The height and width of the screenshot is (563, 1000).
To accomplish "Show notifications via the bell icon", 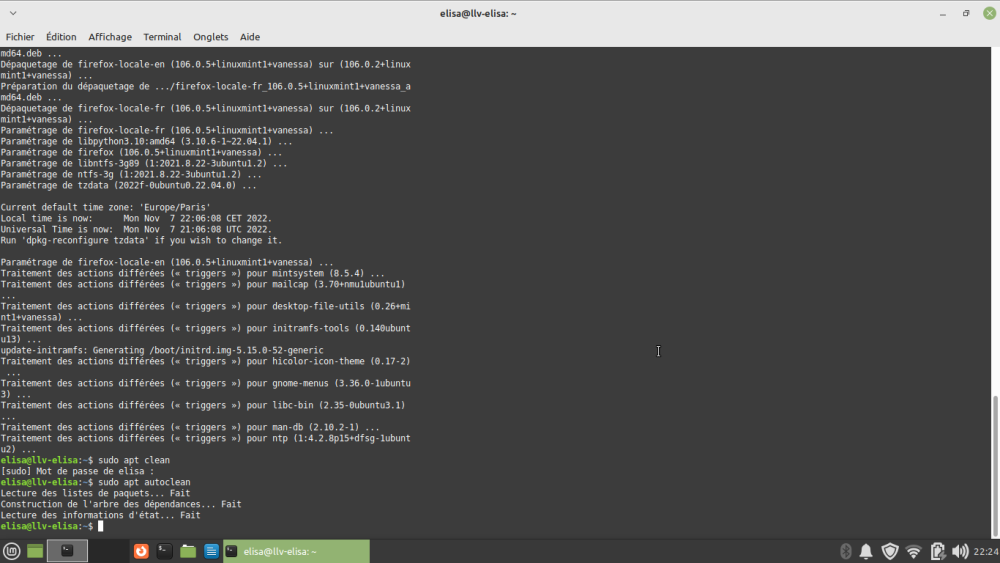I will pos(866,551).
